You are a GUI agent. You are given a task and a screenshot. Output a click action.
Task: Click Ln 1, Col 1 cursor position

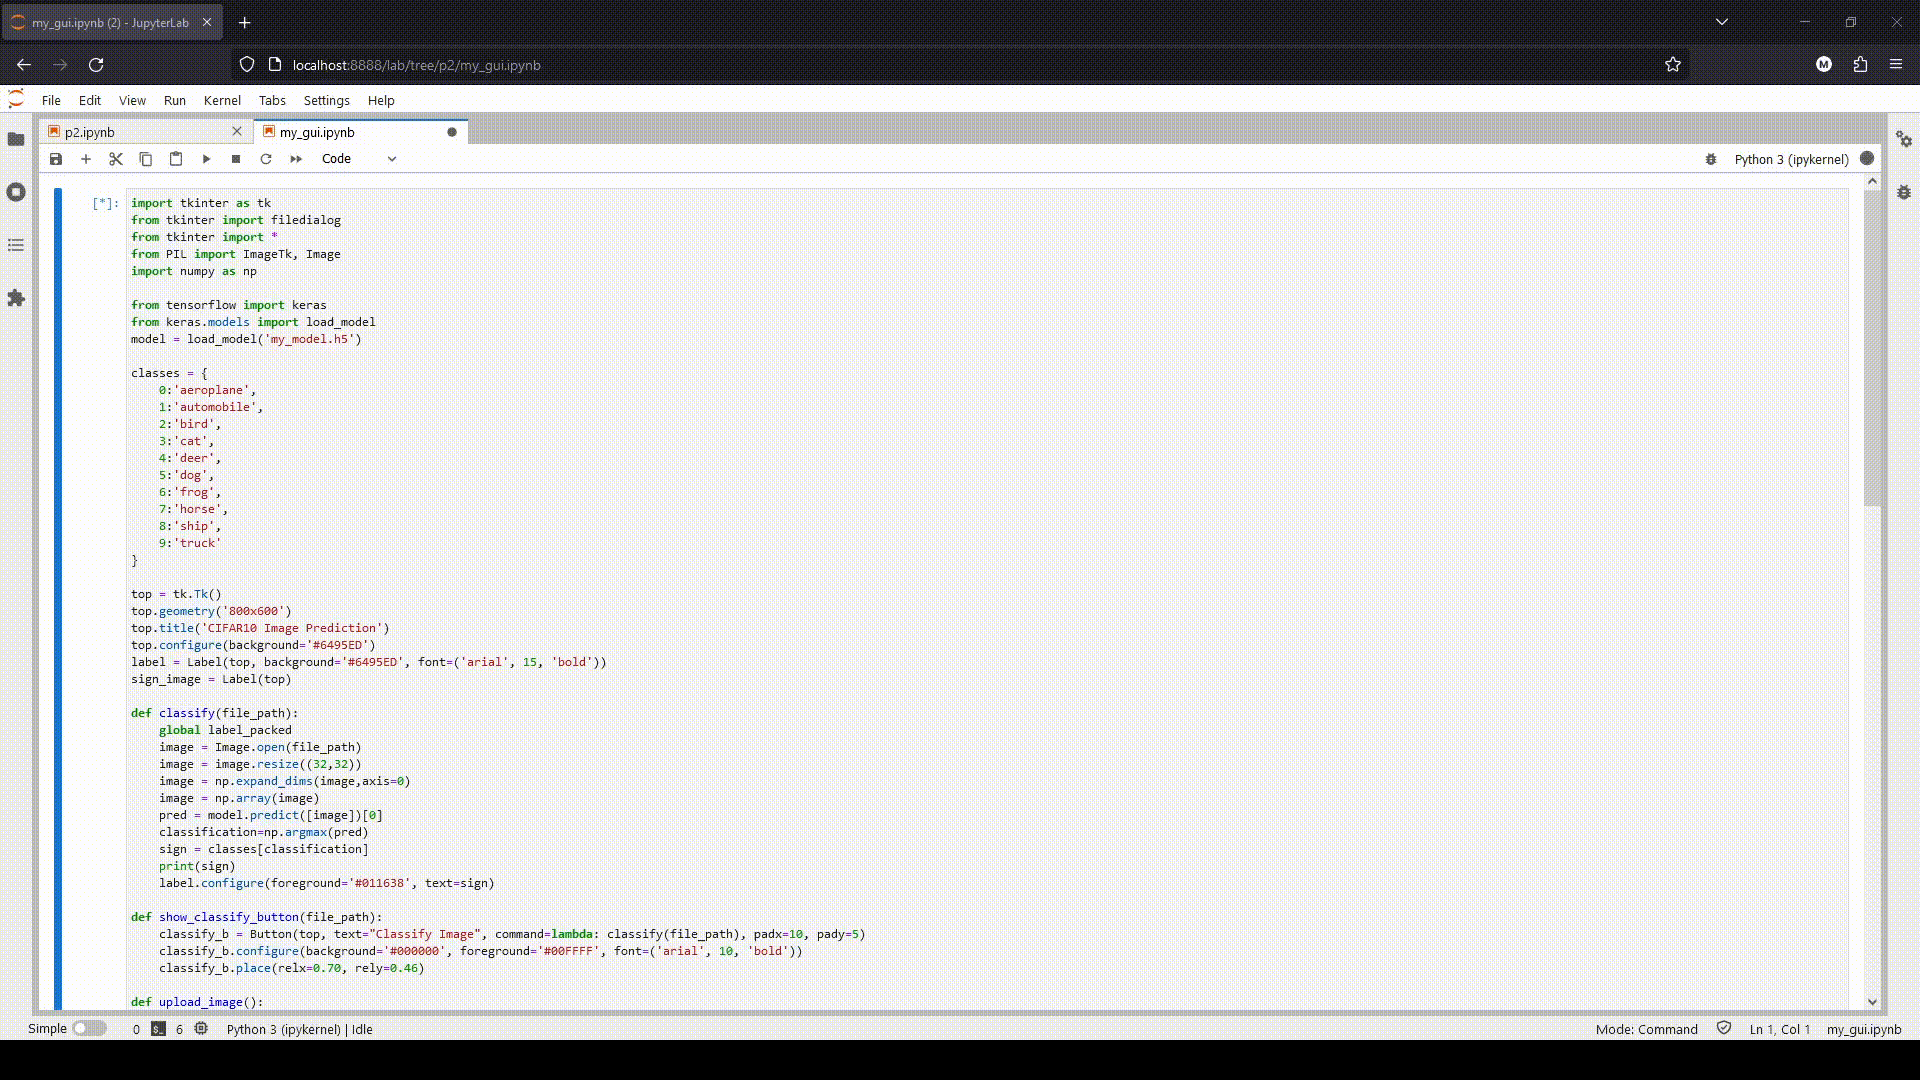coord(1780,1029)
